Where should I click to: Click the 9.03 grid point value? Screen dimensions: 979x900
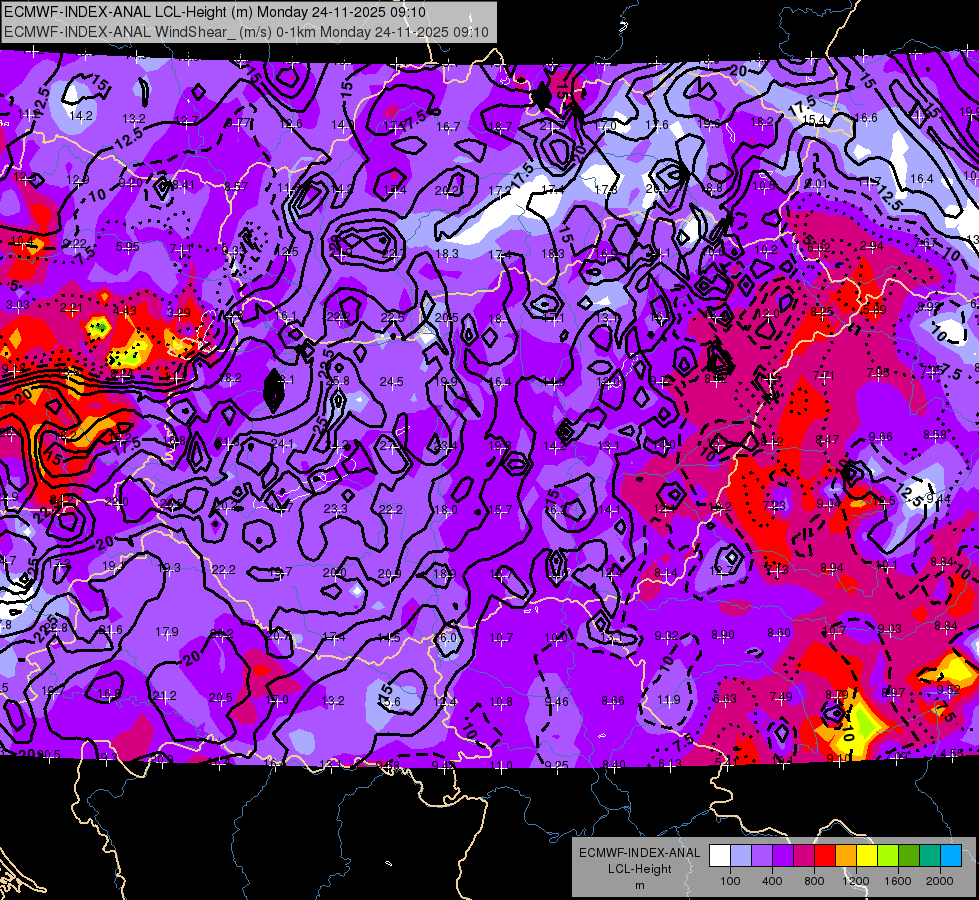point(889,628)
